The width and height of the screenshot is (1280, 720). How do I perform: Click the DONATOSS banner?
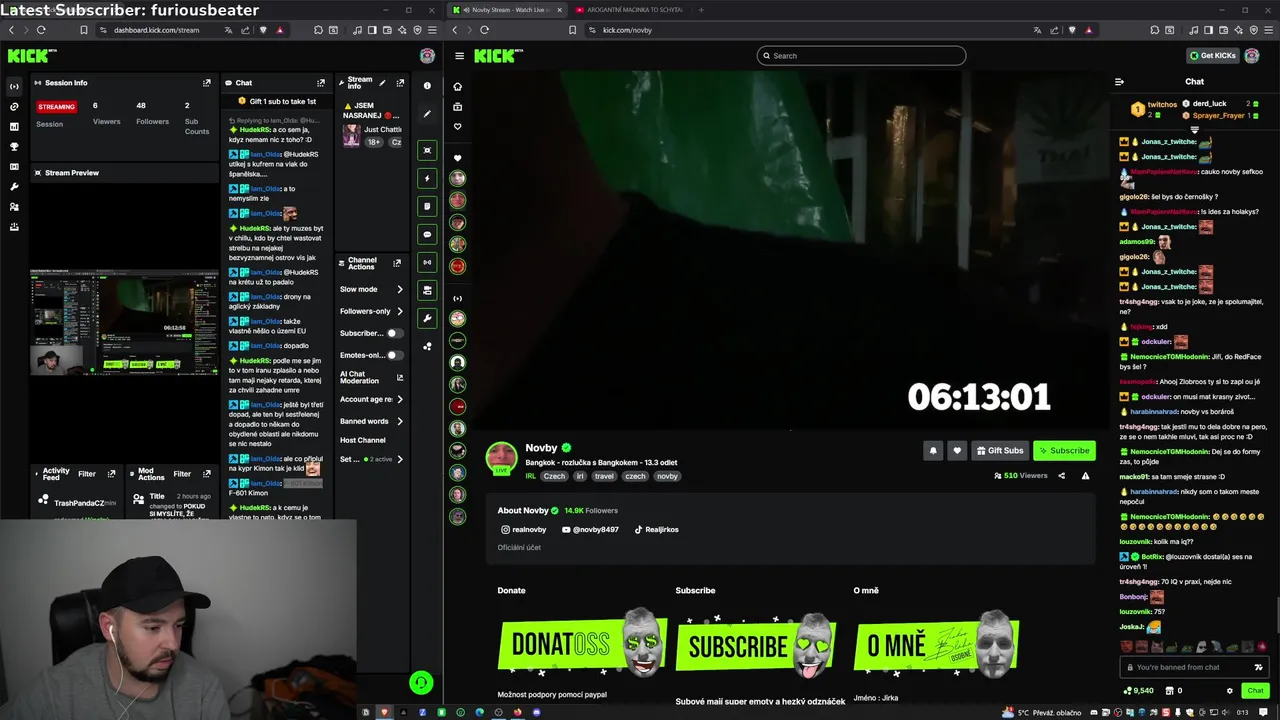(583, 645)
